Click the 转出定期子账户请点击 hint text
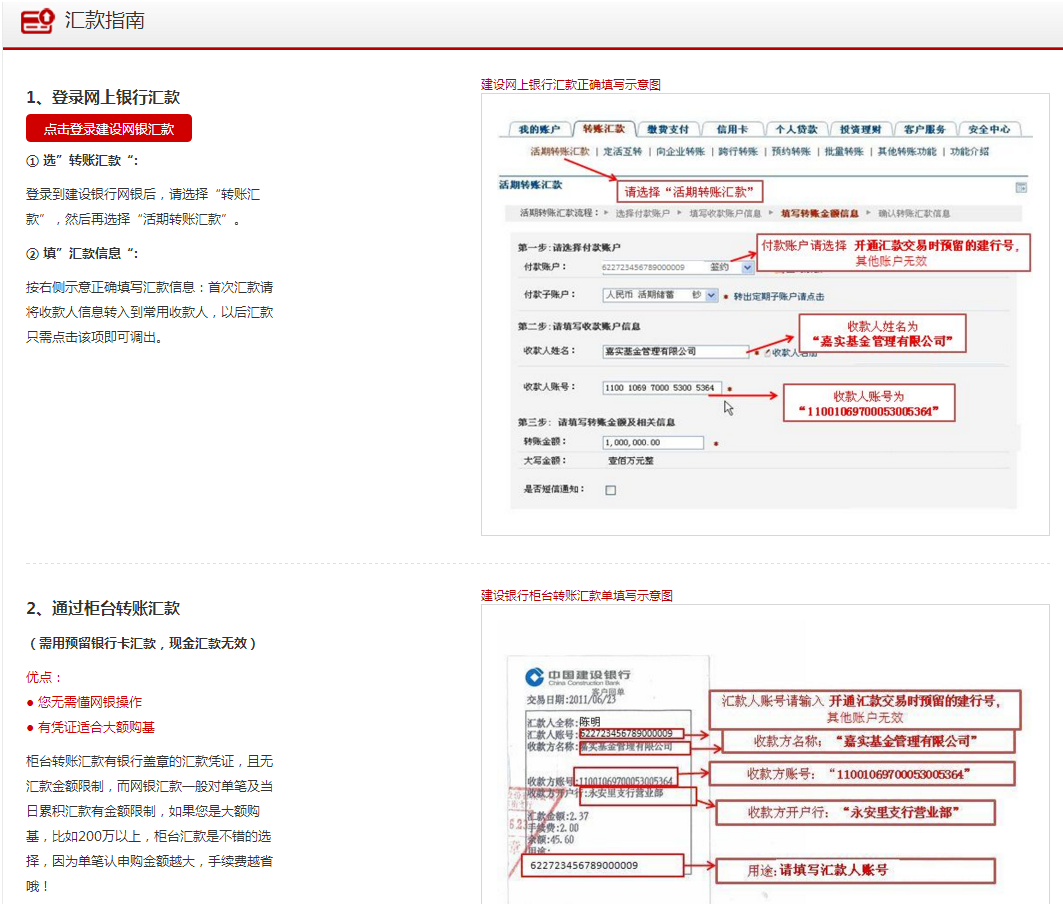Image resolution: width=1063 pixels, height=904 pixels. (x=778, y=296)
